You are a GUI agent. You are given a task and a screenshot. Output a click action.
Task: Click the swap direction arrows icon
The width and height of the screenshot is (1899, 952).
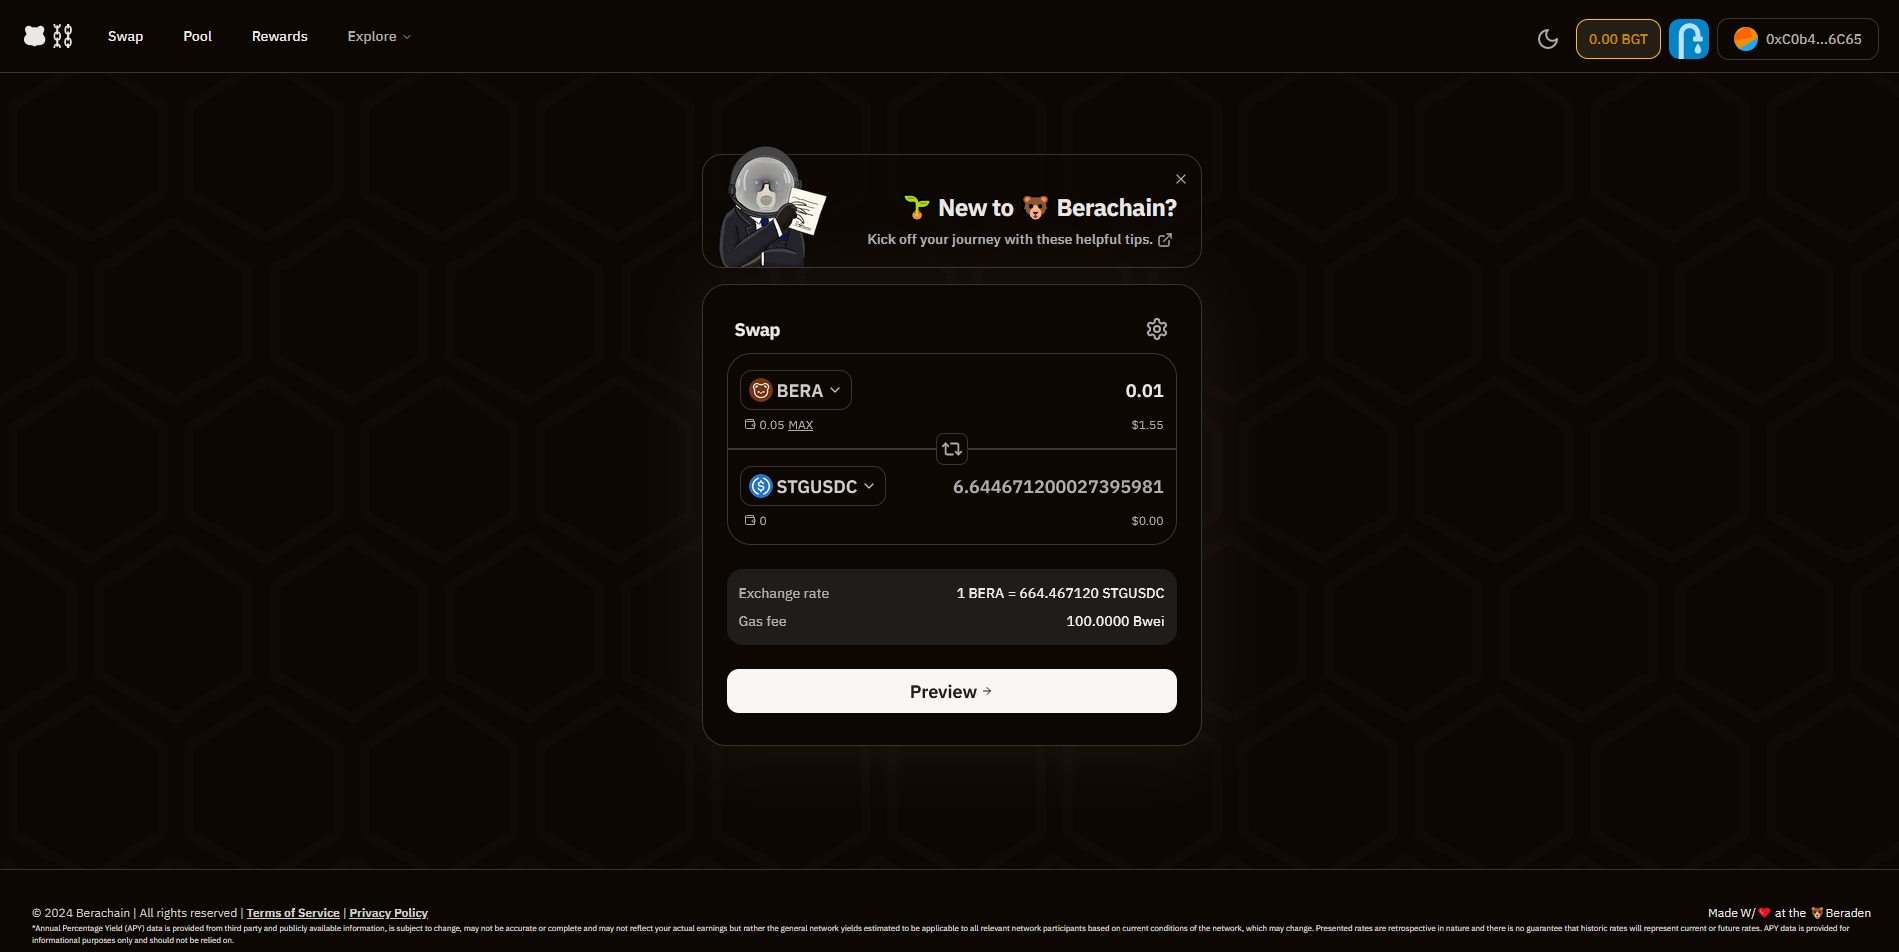pyautogui.click(x=952, y=449)
